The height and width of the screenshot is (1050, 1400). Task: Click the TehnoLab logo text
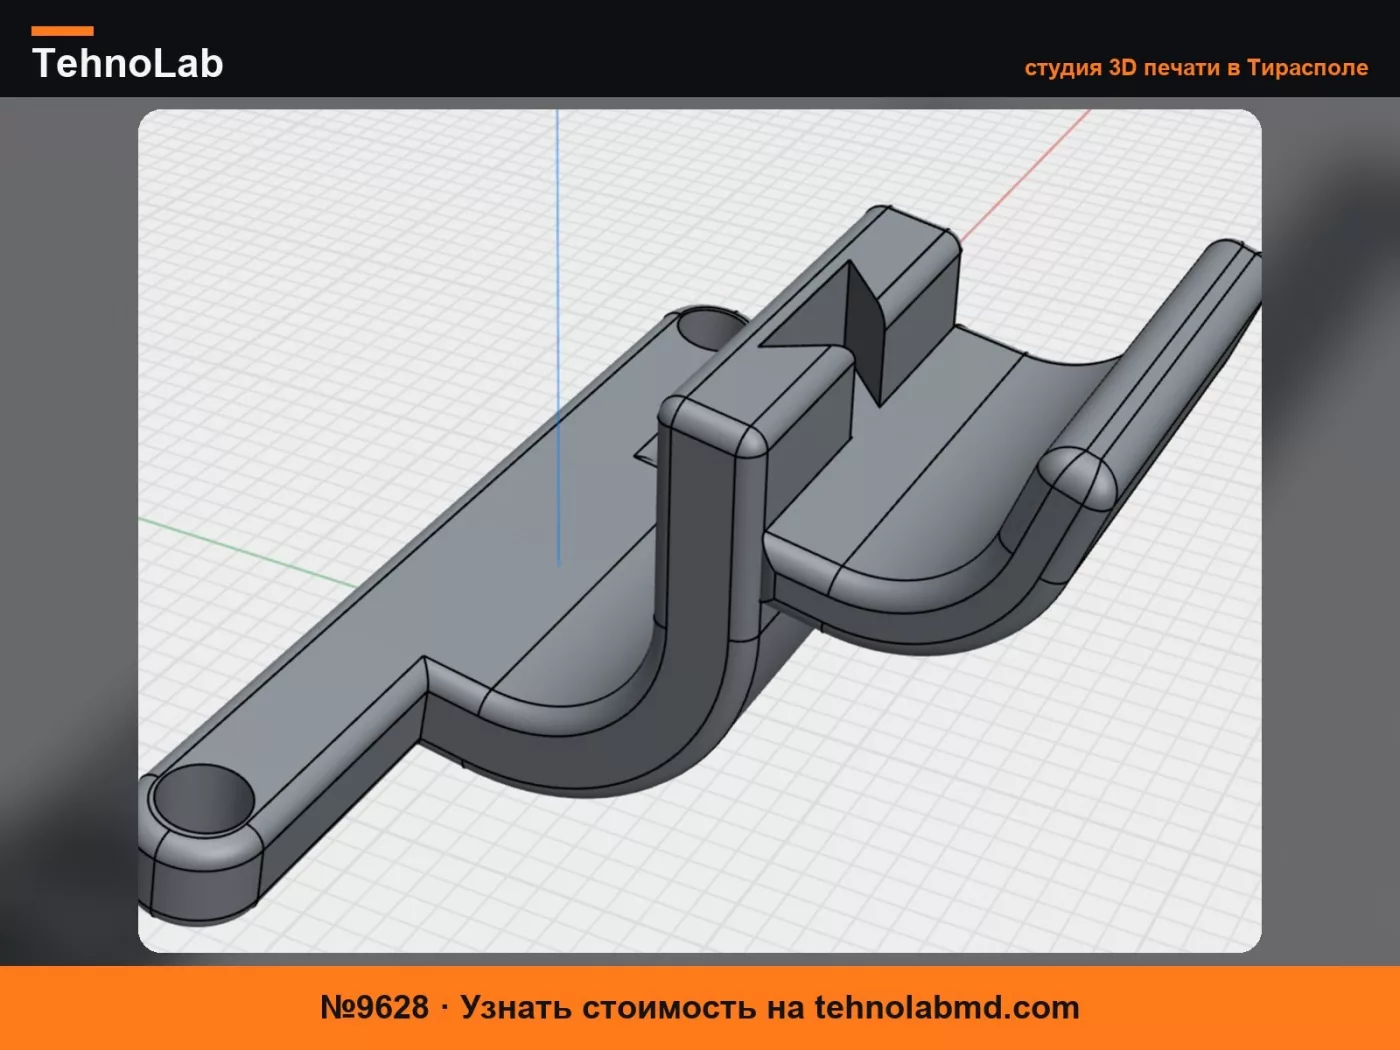pos(128,63)
